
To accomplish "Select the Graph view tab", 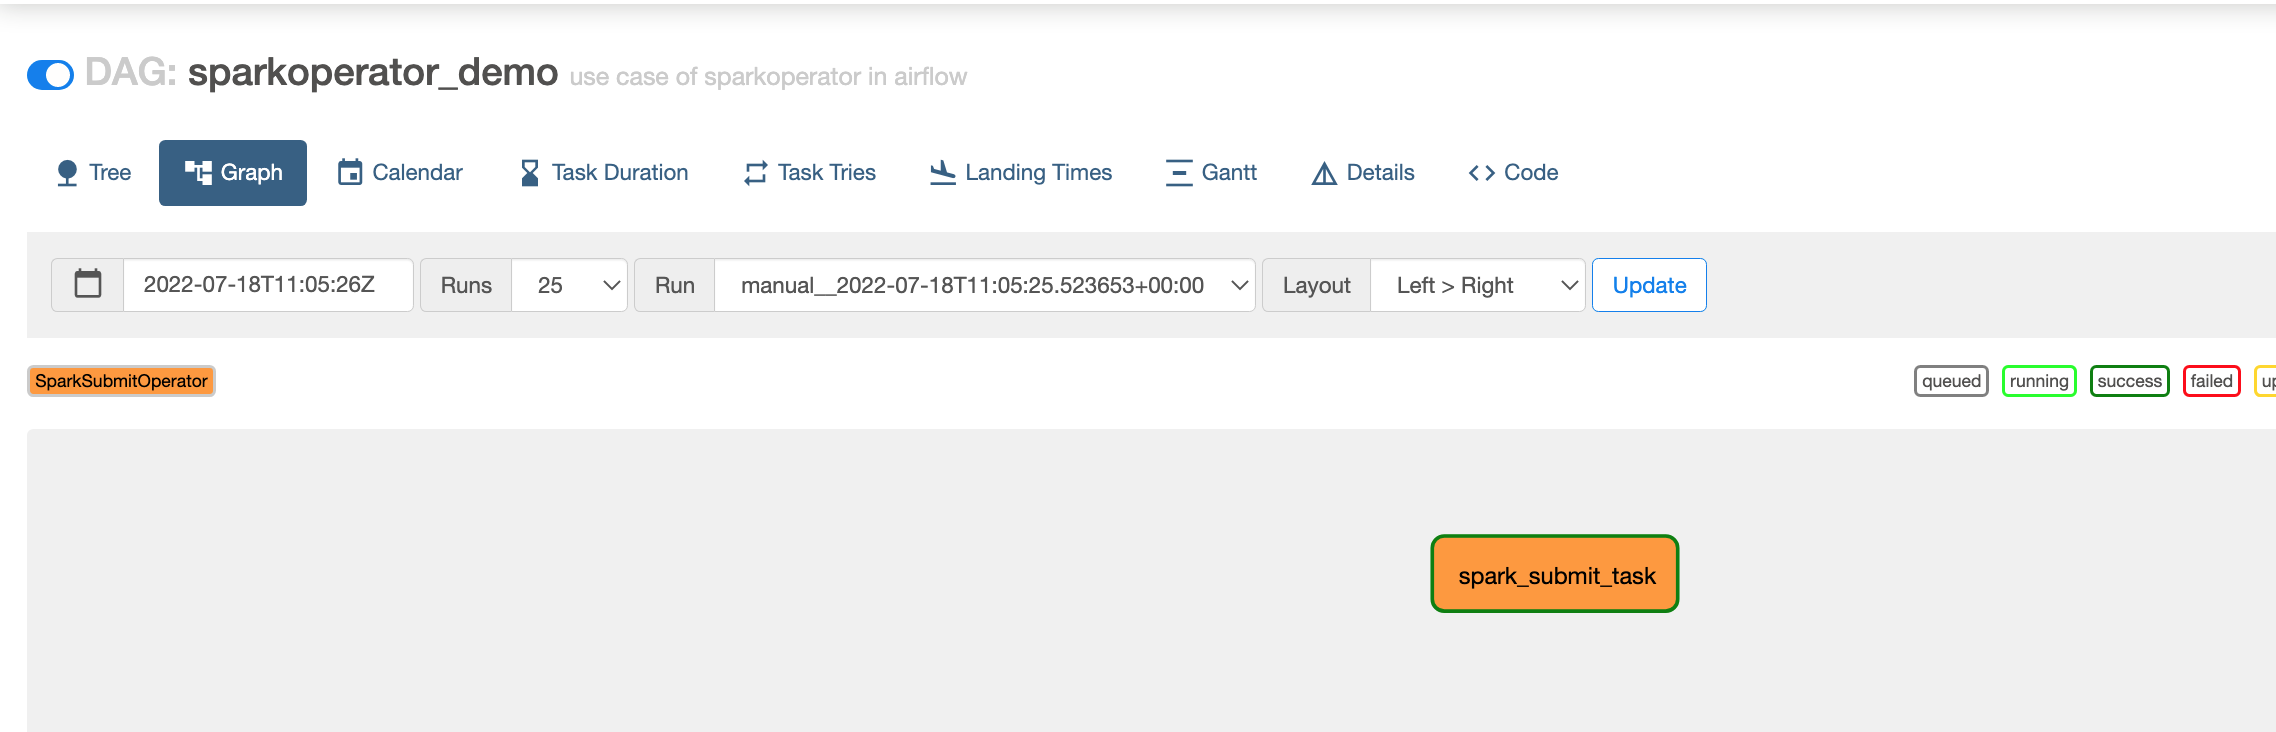I will click(x=233, y=173).
